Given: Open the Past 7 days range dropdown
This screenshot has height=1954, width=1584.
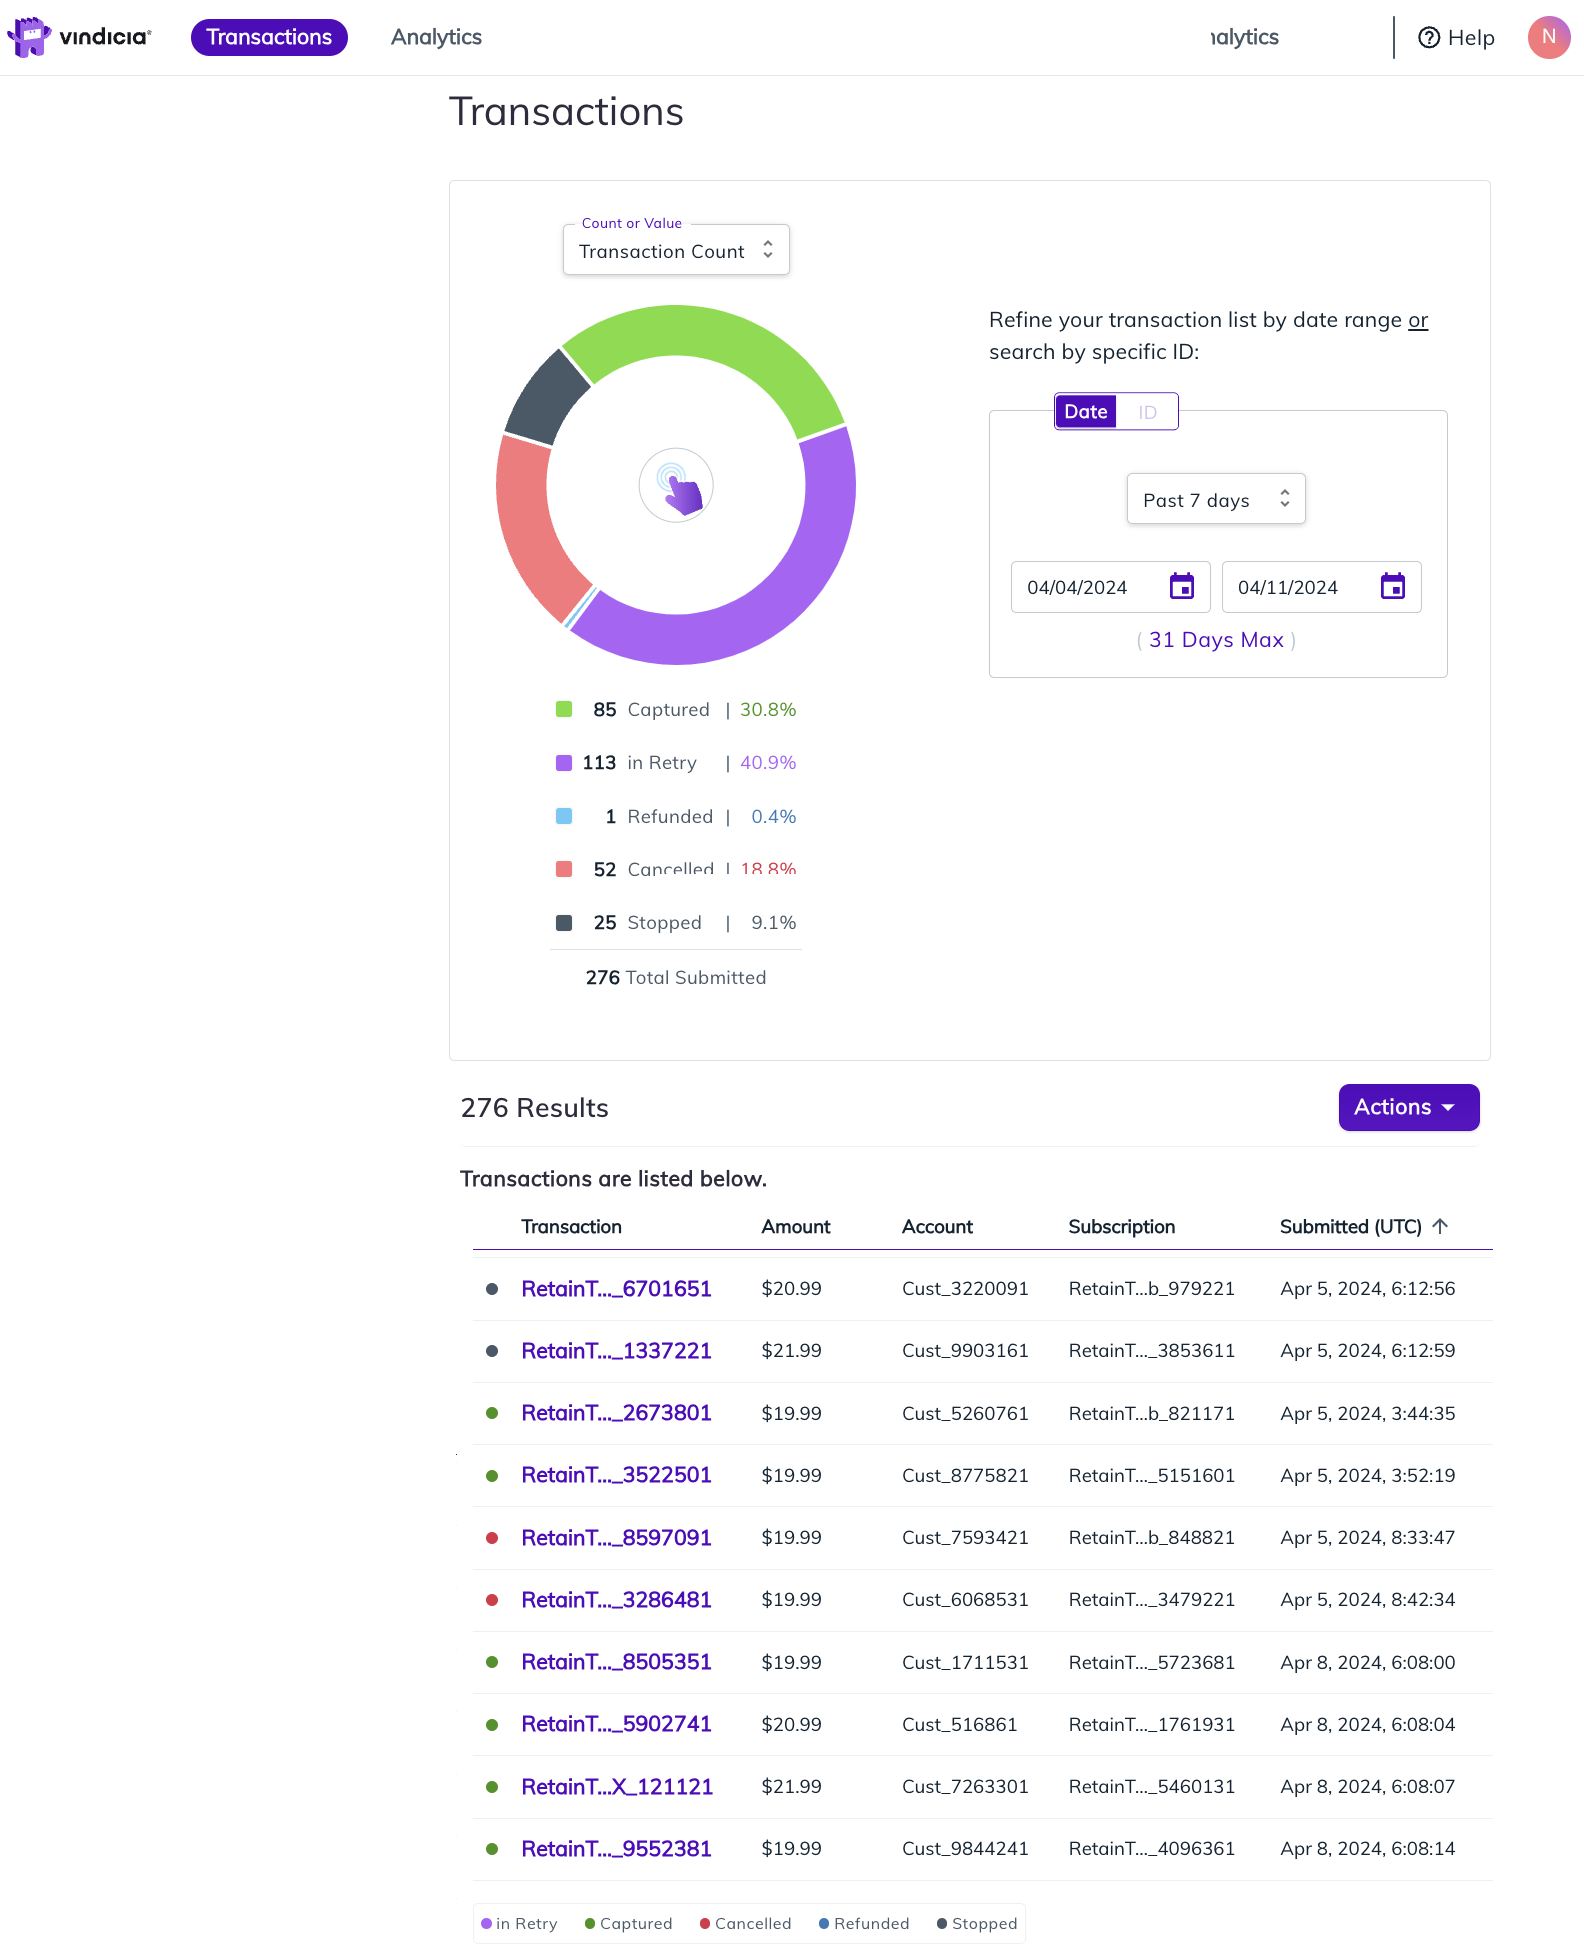Looking at the screenshot, I should 1216,499.
